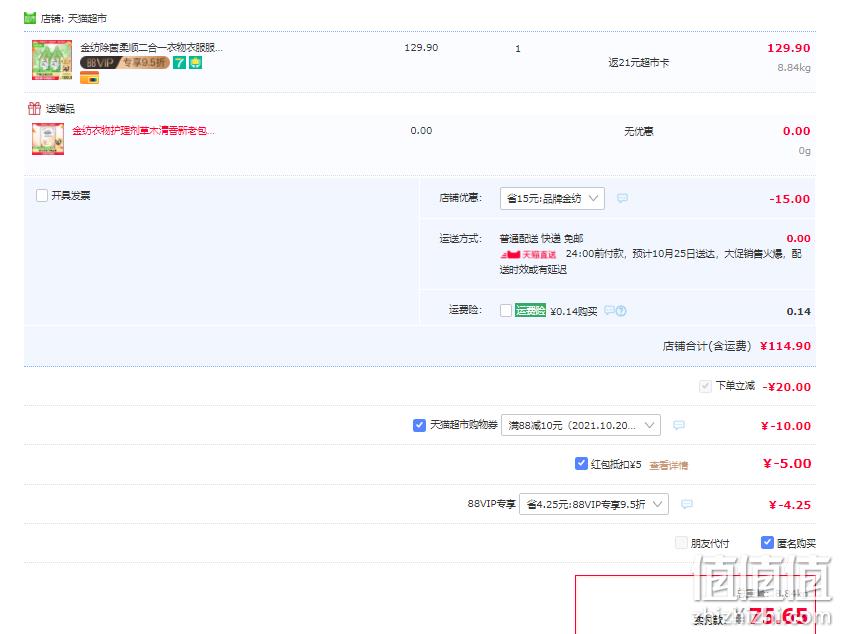Viewport: 841px width, 634px height.
Task: Open the red 金纺衣物护理剂 gift item link
Action: (x=144, y=131)
